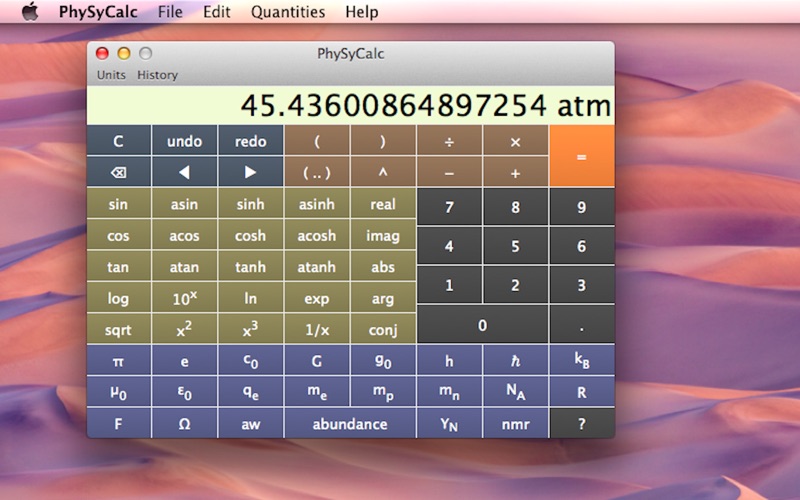
Task: Move cursor right with right arrow button
Action: click(250, 172)
